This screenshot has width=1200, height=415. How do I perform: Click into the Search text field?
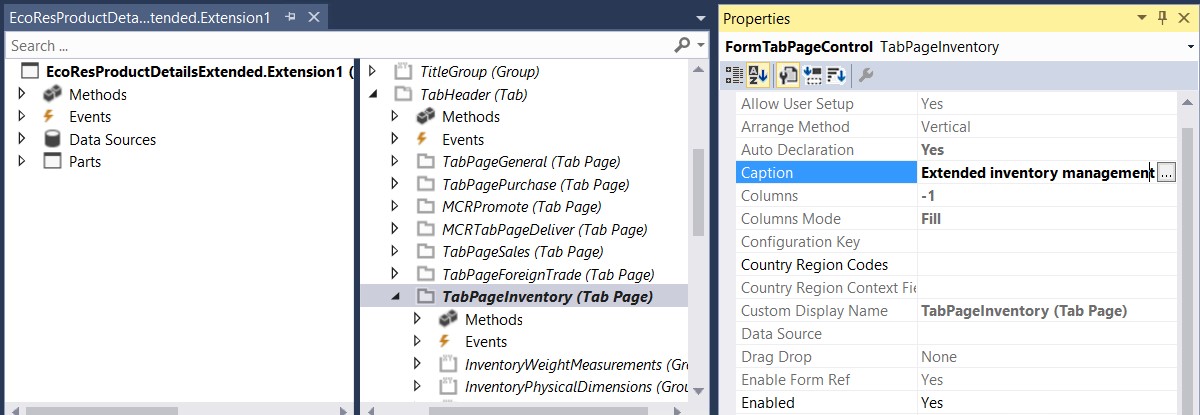(x=330, y=45)
